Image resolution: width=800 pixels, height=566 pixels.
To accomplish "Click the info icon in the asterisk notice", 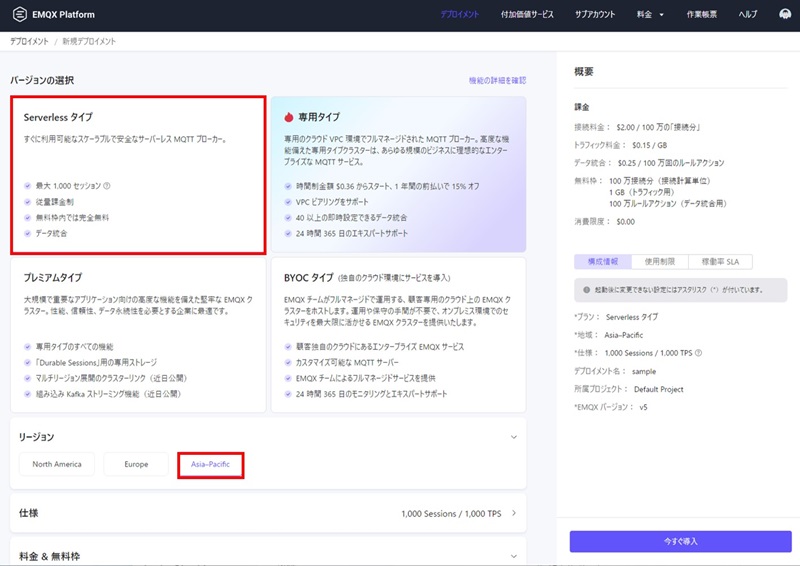I will (586, 289).
